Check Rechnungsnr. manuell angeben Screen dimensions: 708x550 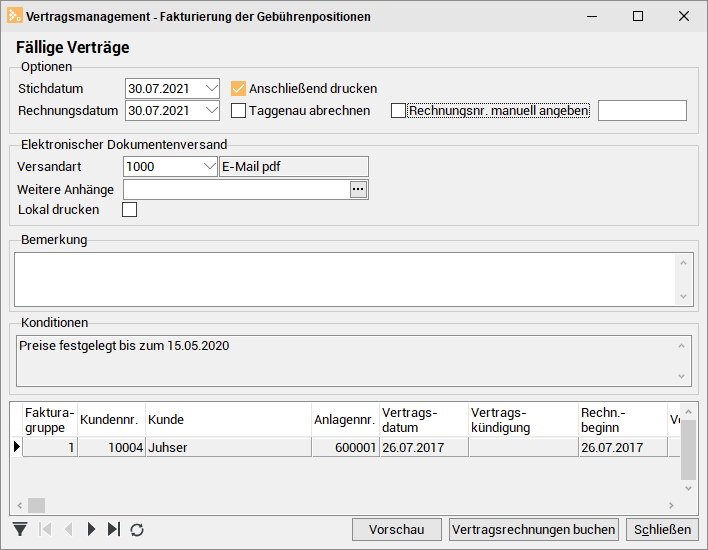[x=398, y=111]
